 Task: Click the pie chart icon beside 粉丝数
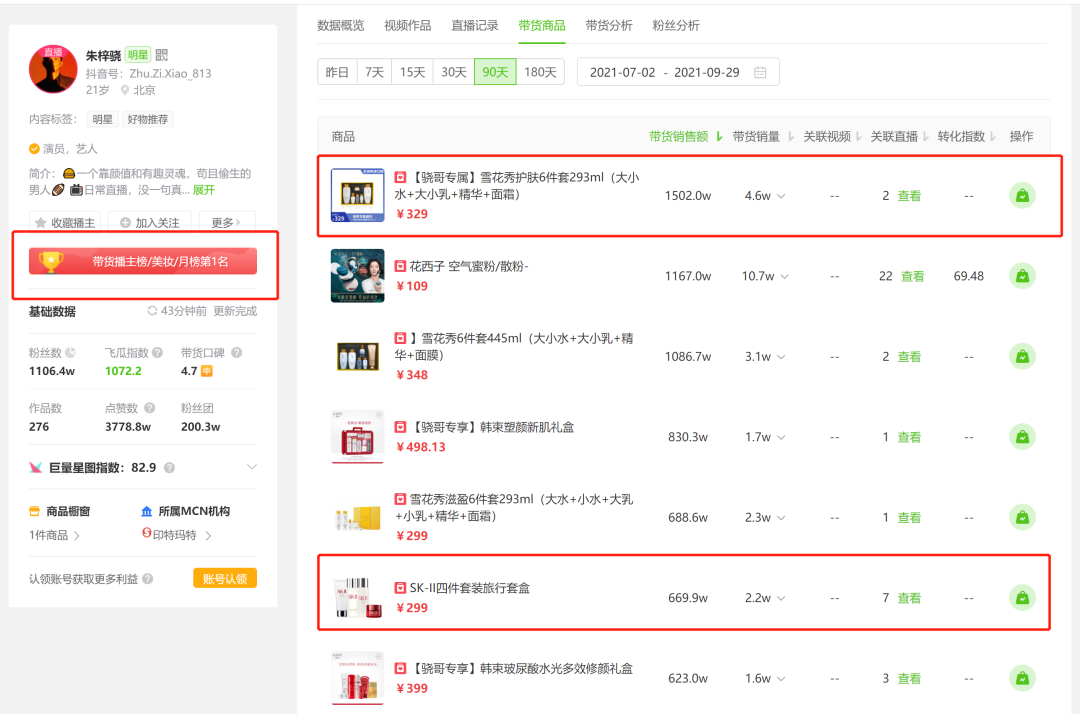(x=70, y=353)
